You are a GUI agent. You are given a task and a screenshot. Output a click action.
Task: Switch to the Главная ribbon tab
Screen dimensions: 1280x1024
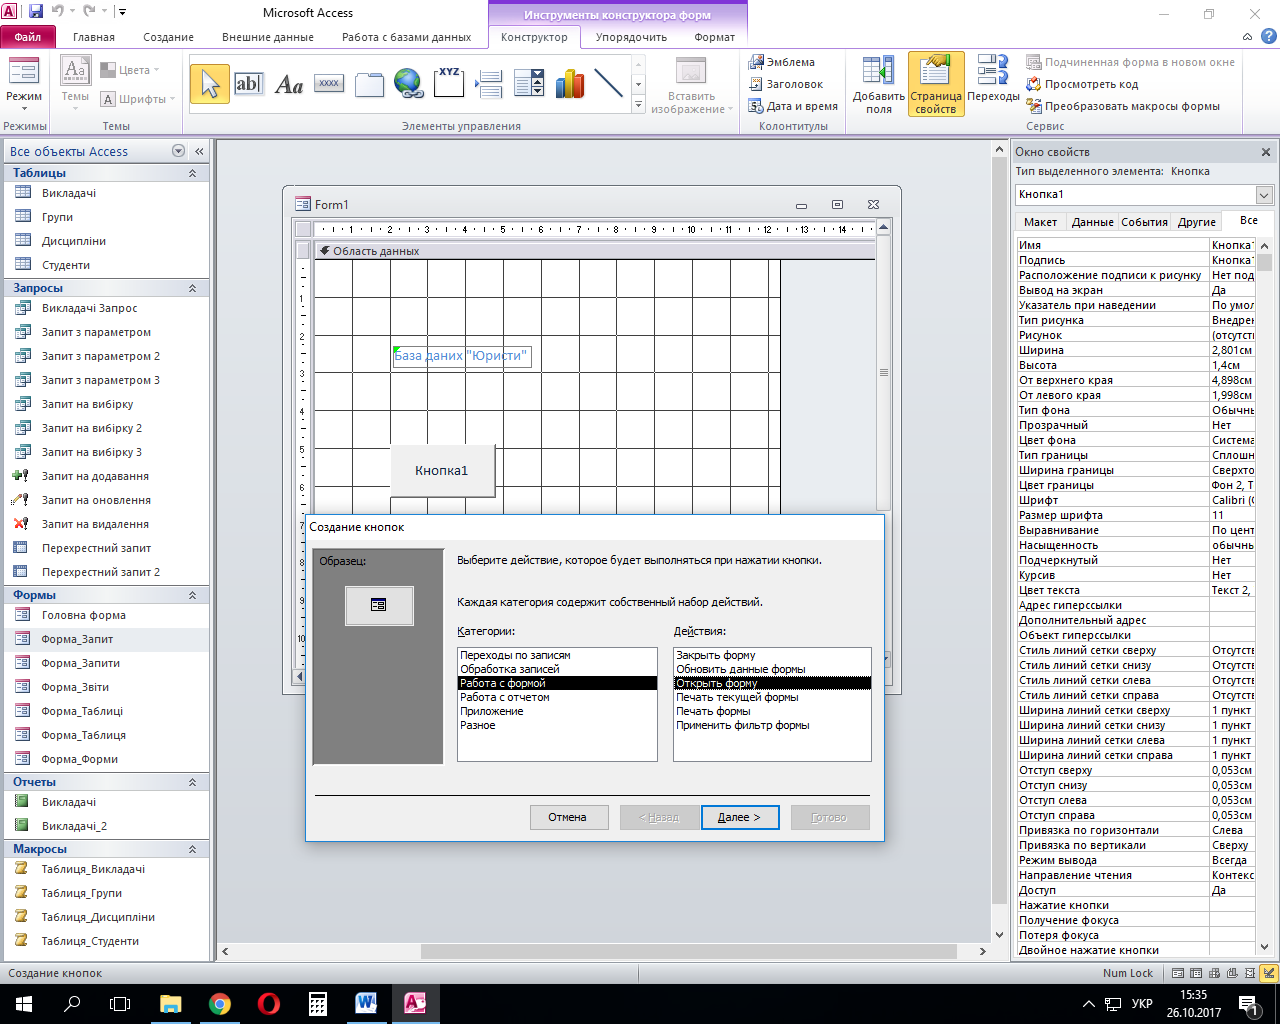(x=94, y=37)
